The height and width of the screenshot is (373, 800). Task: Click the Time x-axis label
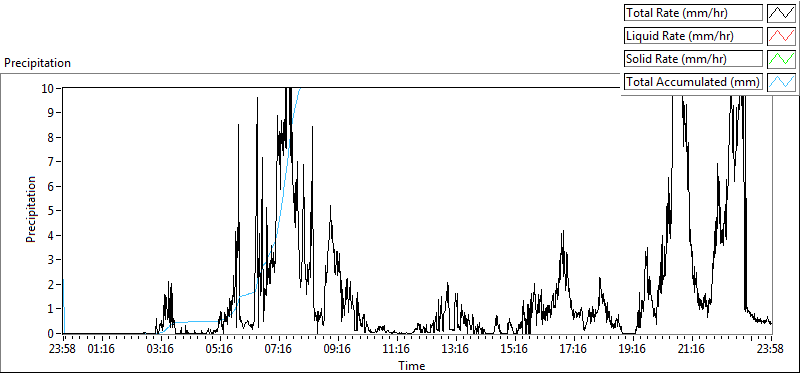(412, 365)
